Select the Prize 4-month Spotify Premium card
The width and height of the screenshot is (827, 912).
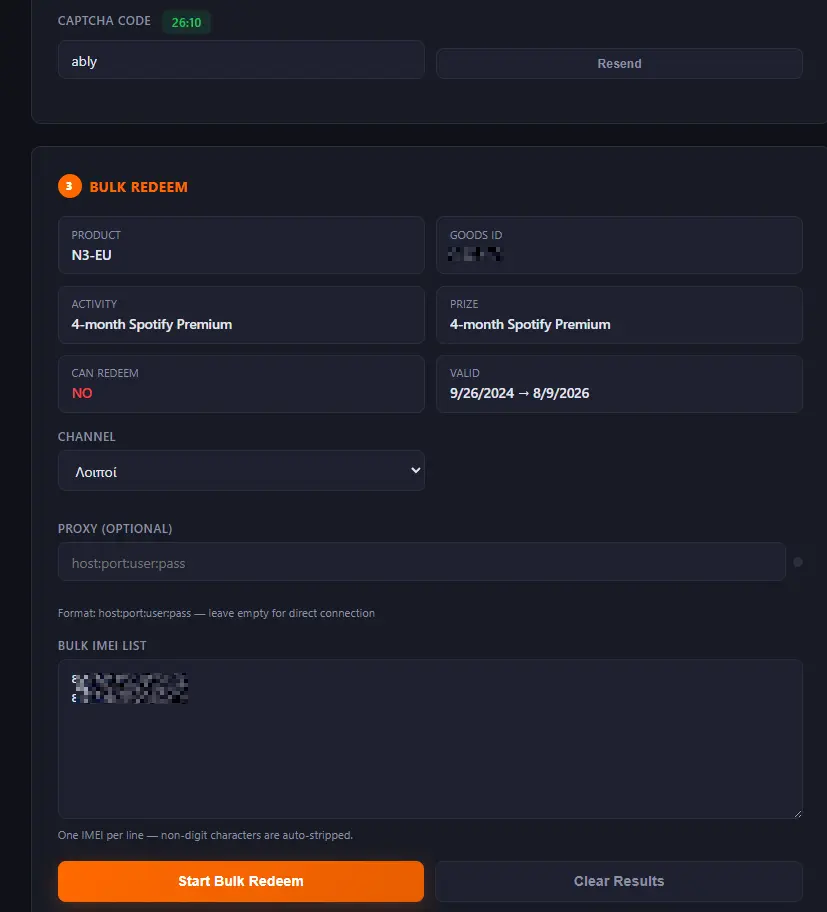(x=619, y=315)
